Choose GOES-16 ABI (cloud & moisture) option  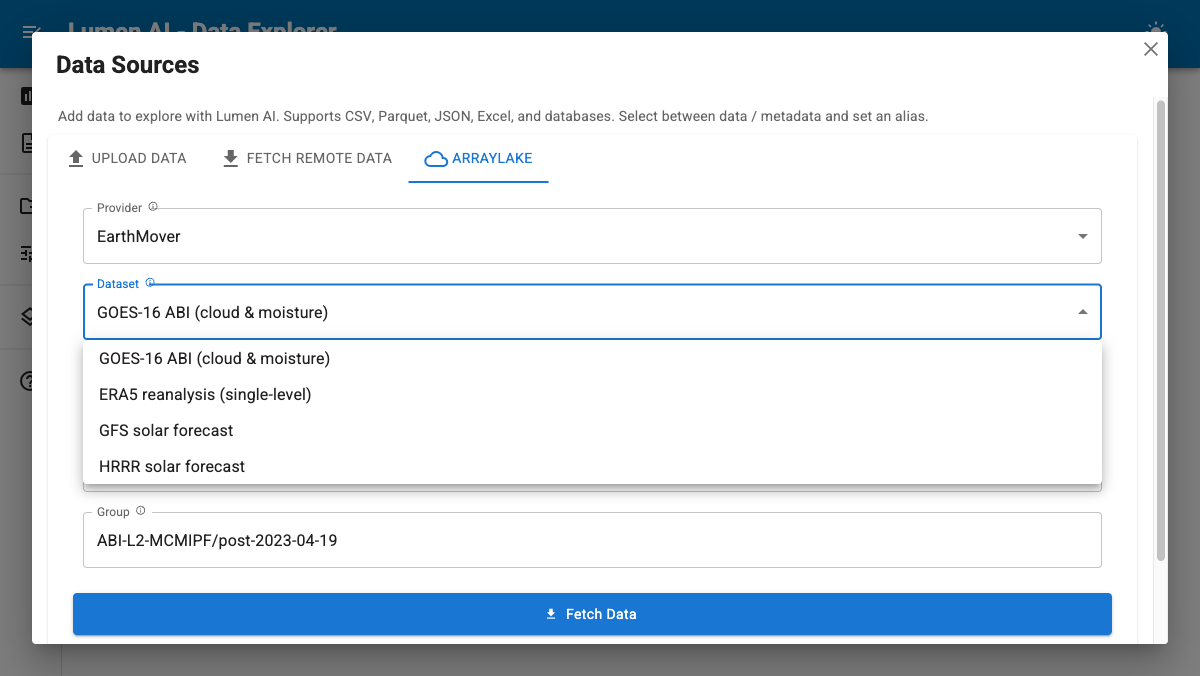pos(592,358)
